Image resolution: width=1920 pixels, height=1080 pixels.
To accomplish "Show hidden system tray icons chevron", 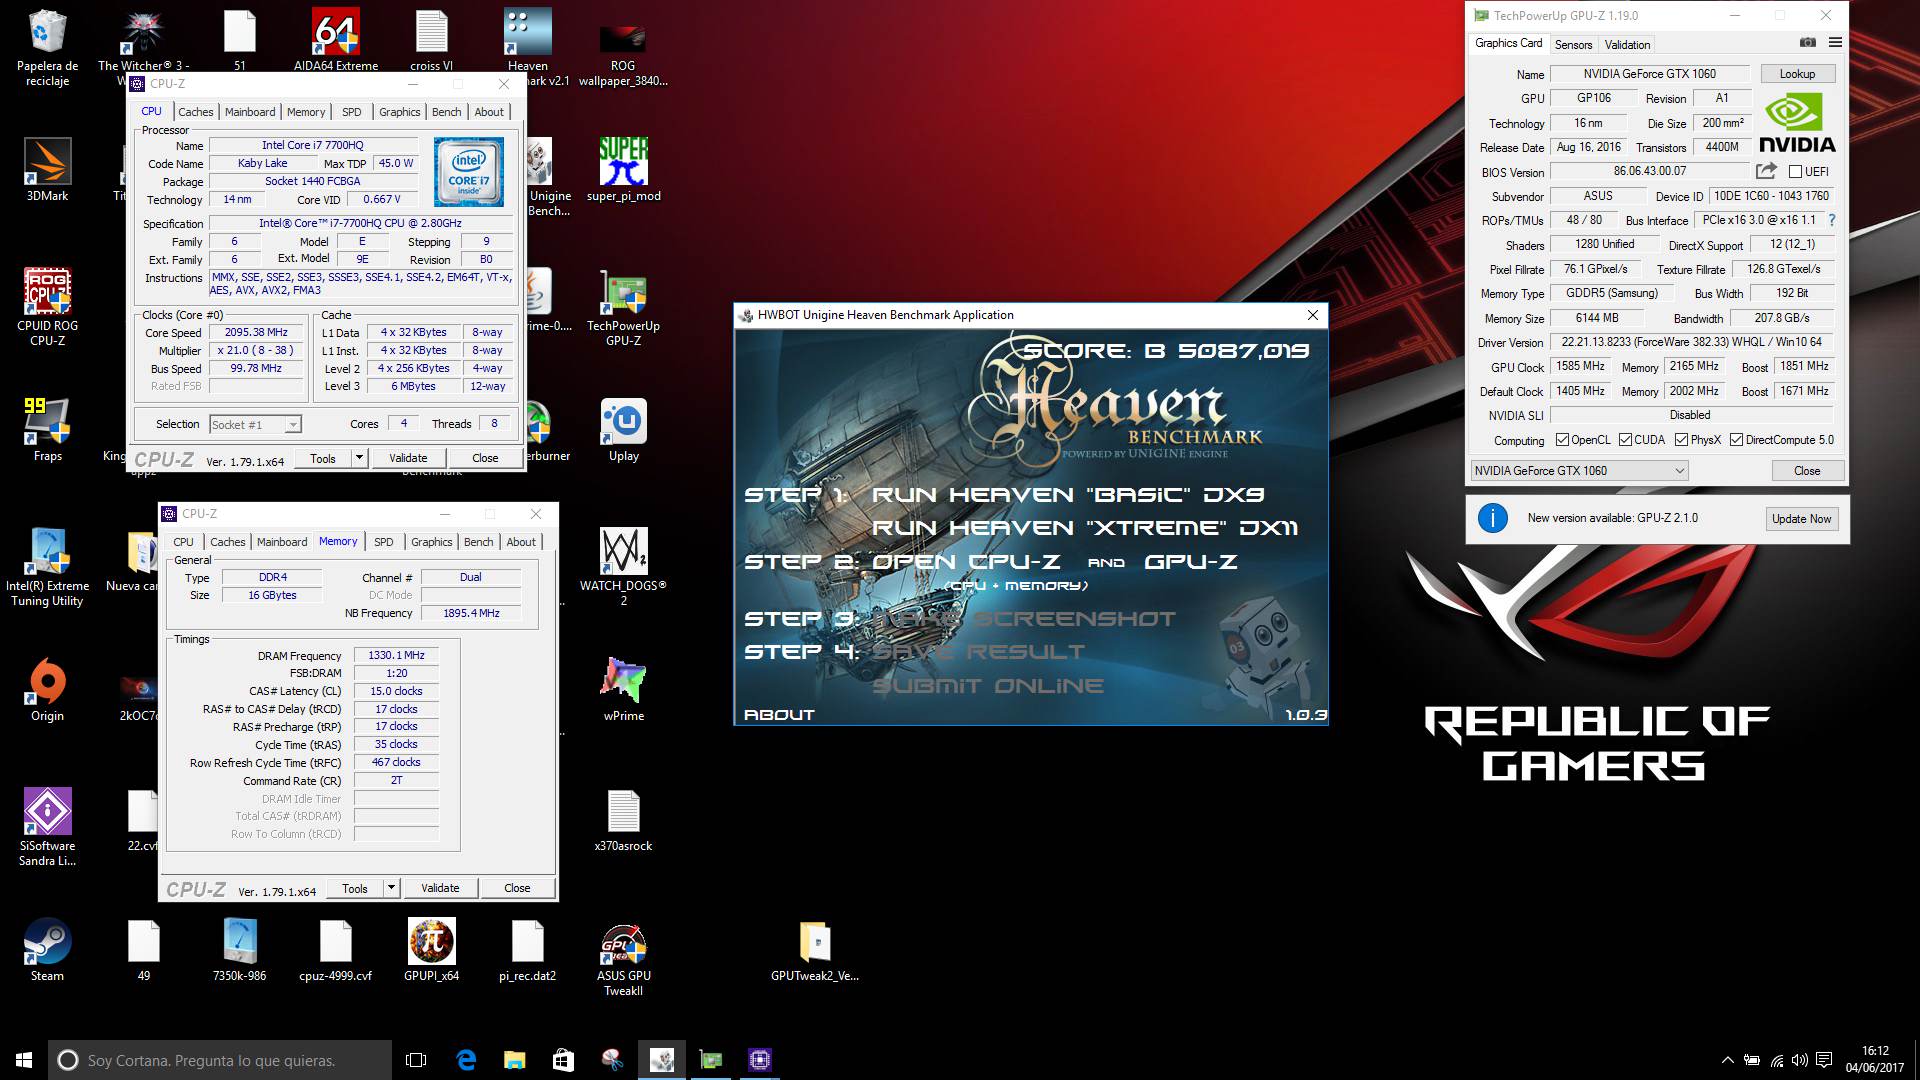I will 1727,1060.
